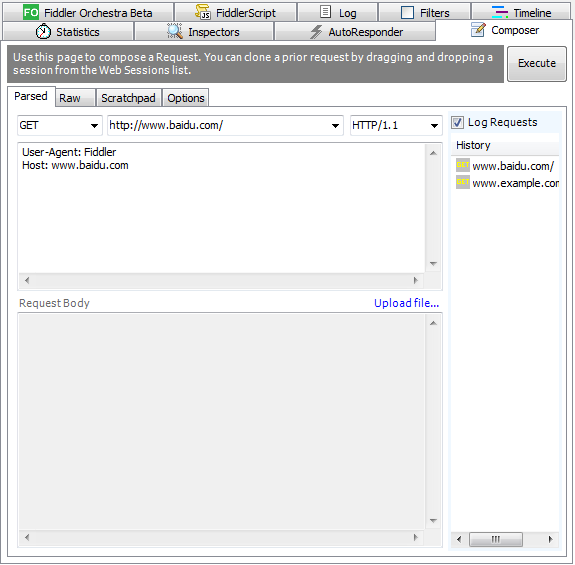This screenshot has height=565, width=575.
Task: Switch to the AutoResponder tab
Action: pos(355,32)
